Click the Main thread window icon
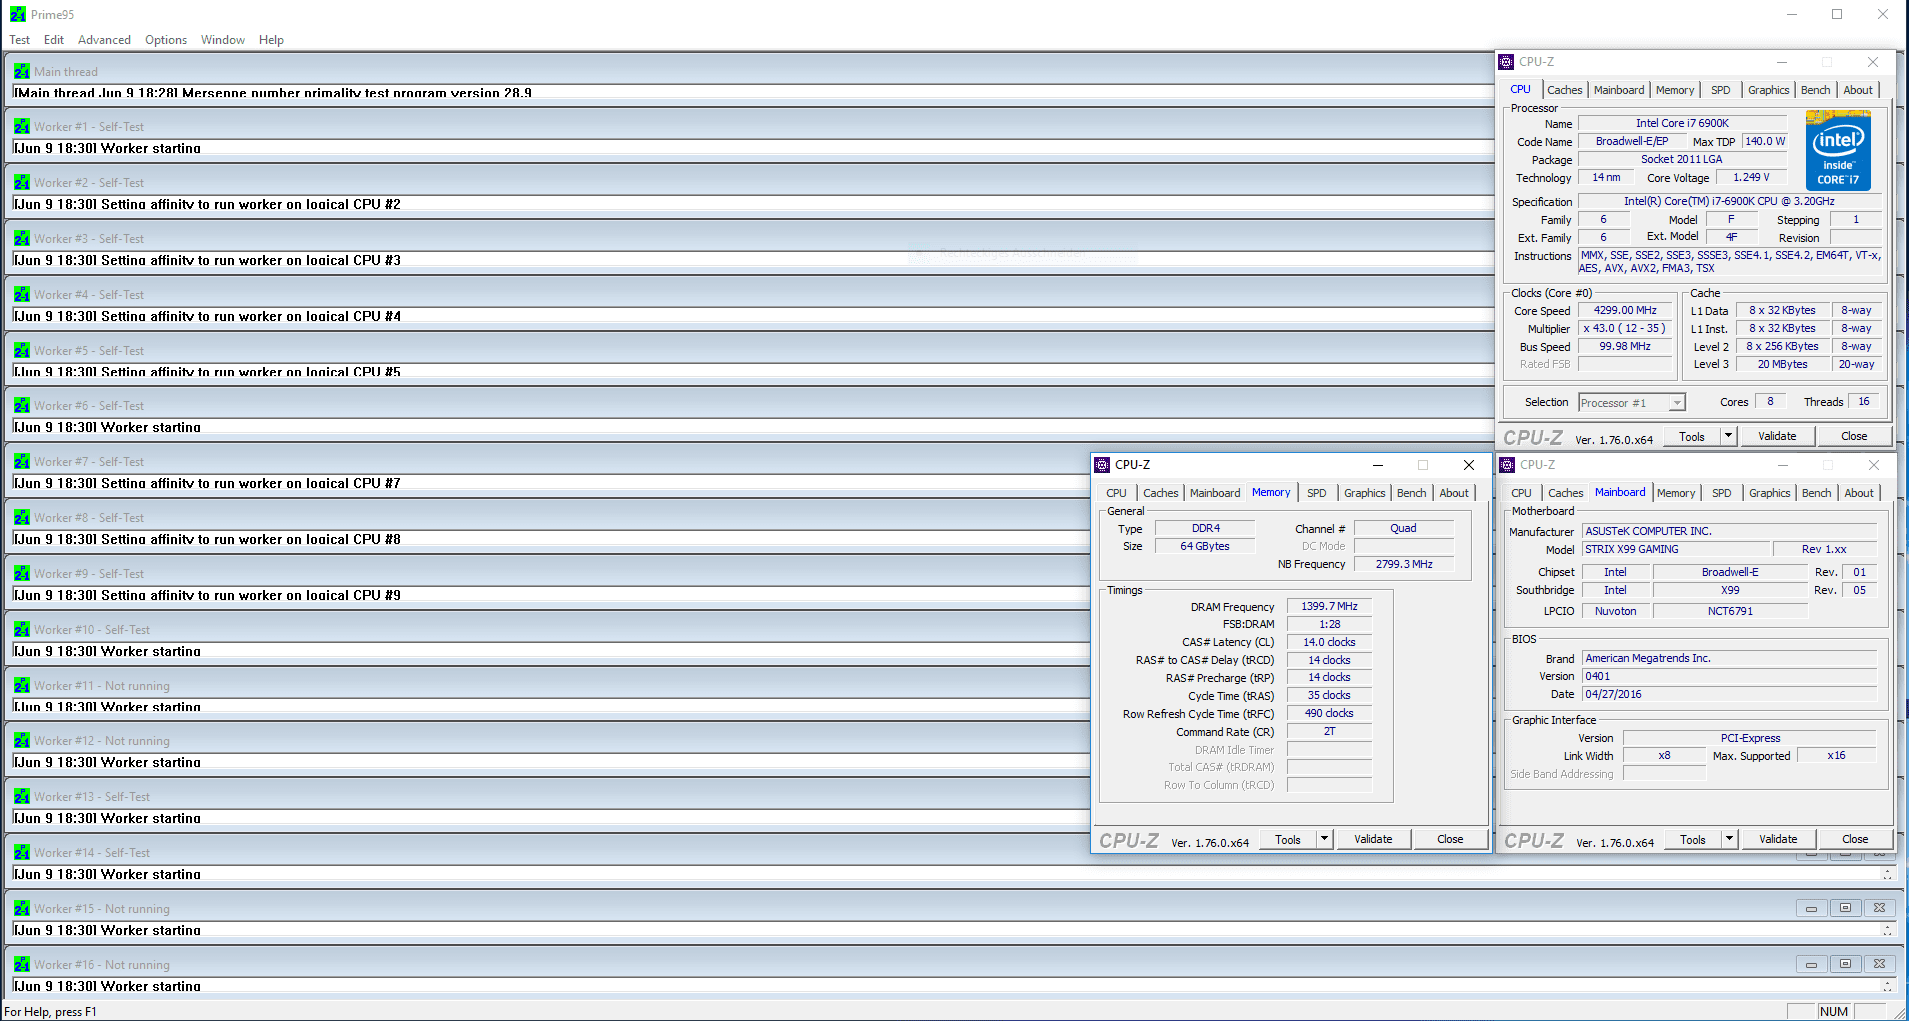The height and width of the screenshot is (1021, 1909). point(22,72)
